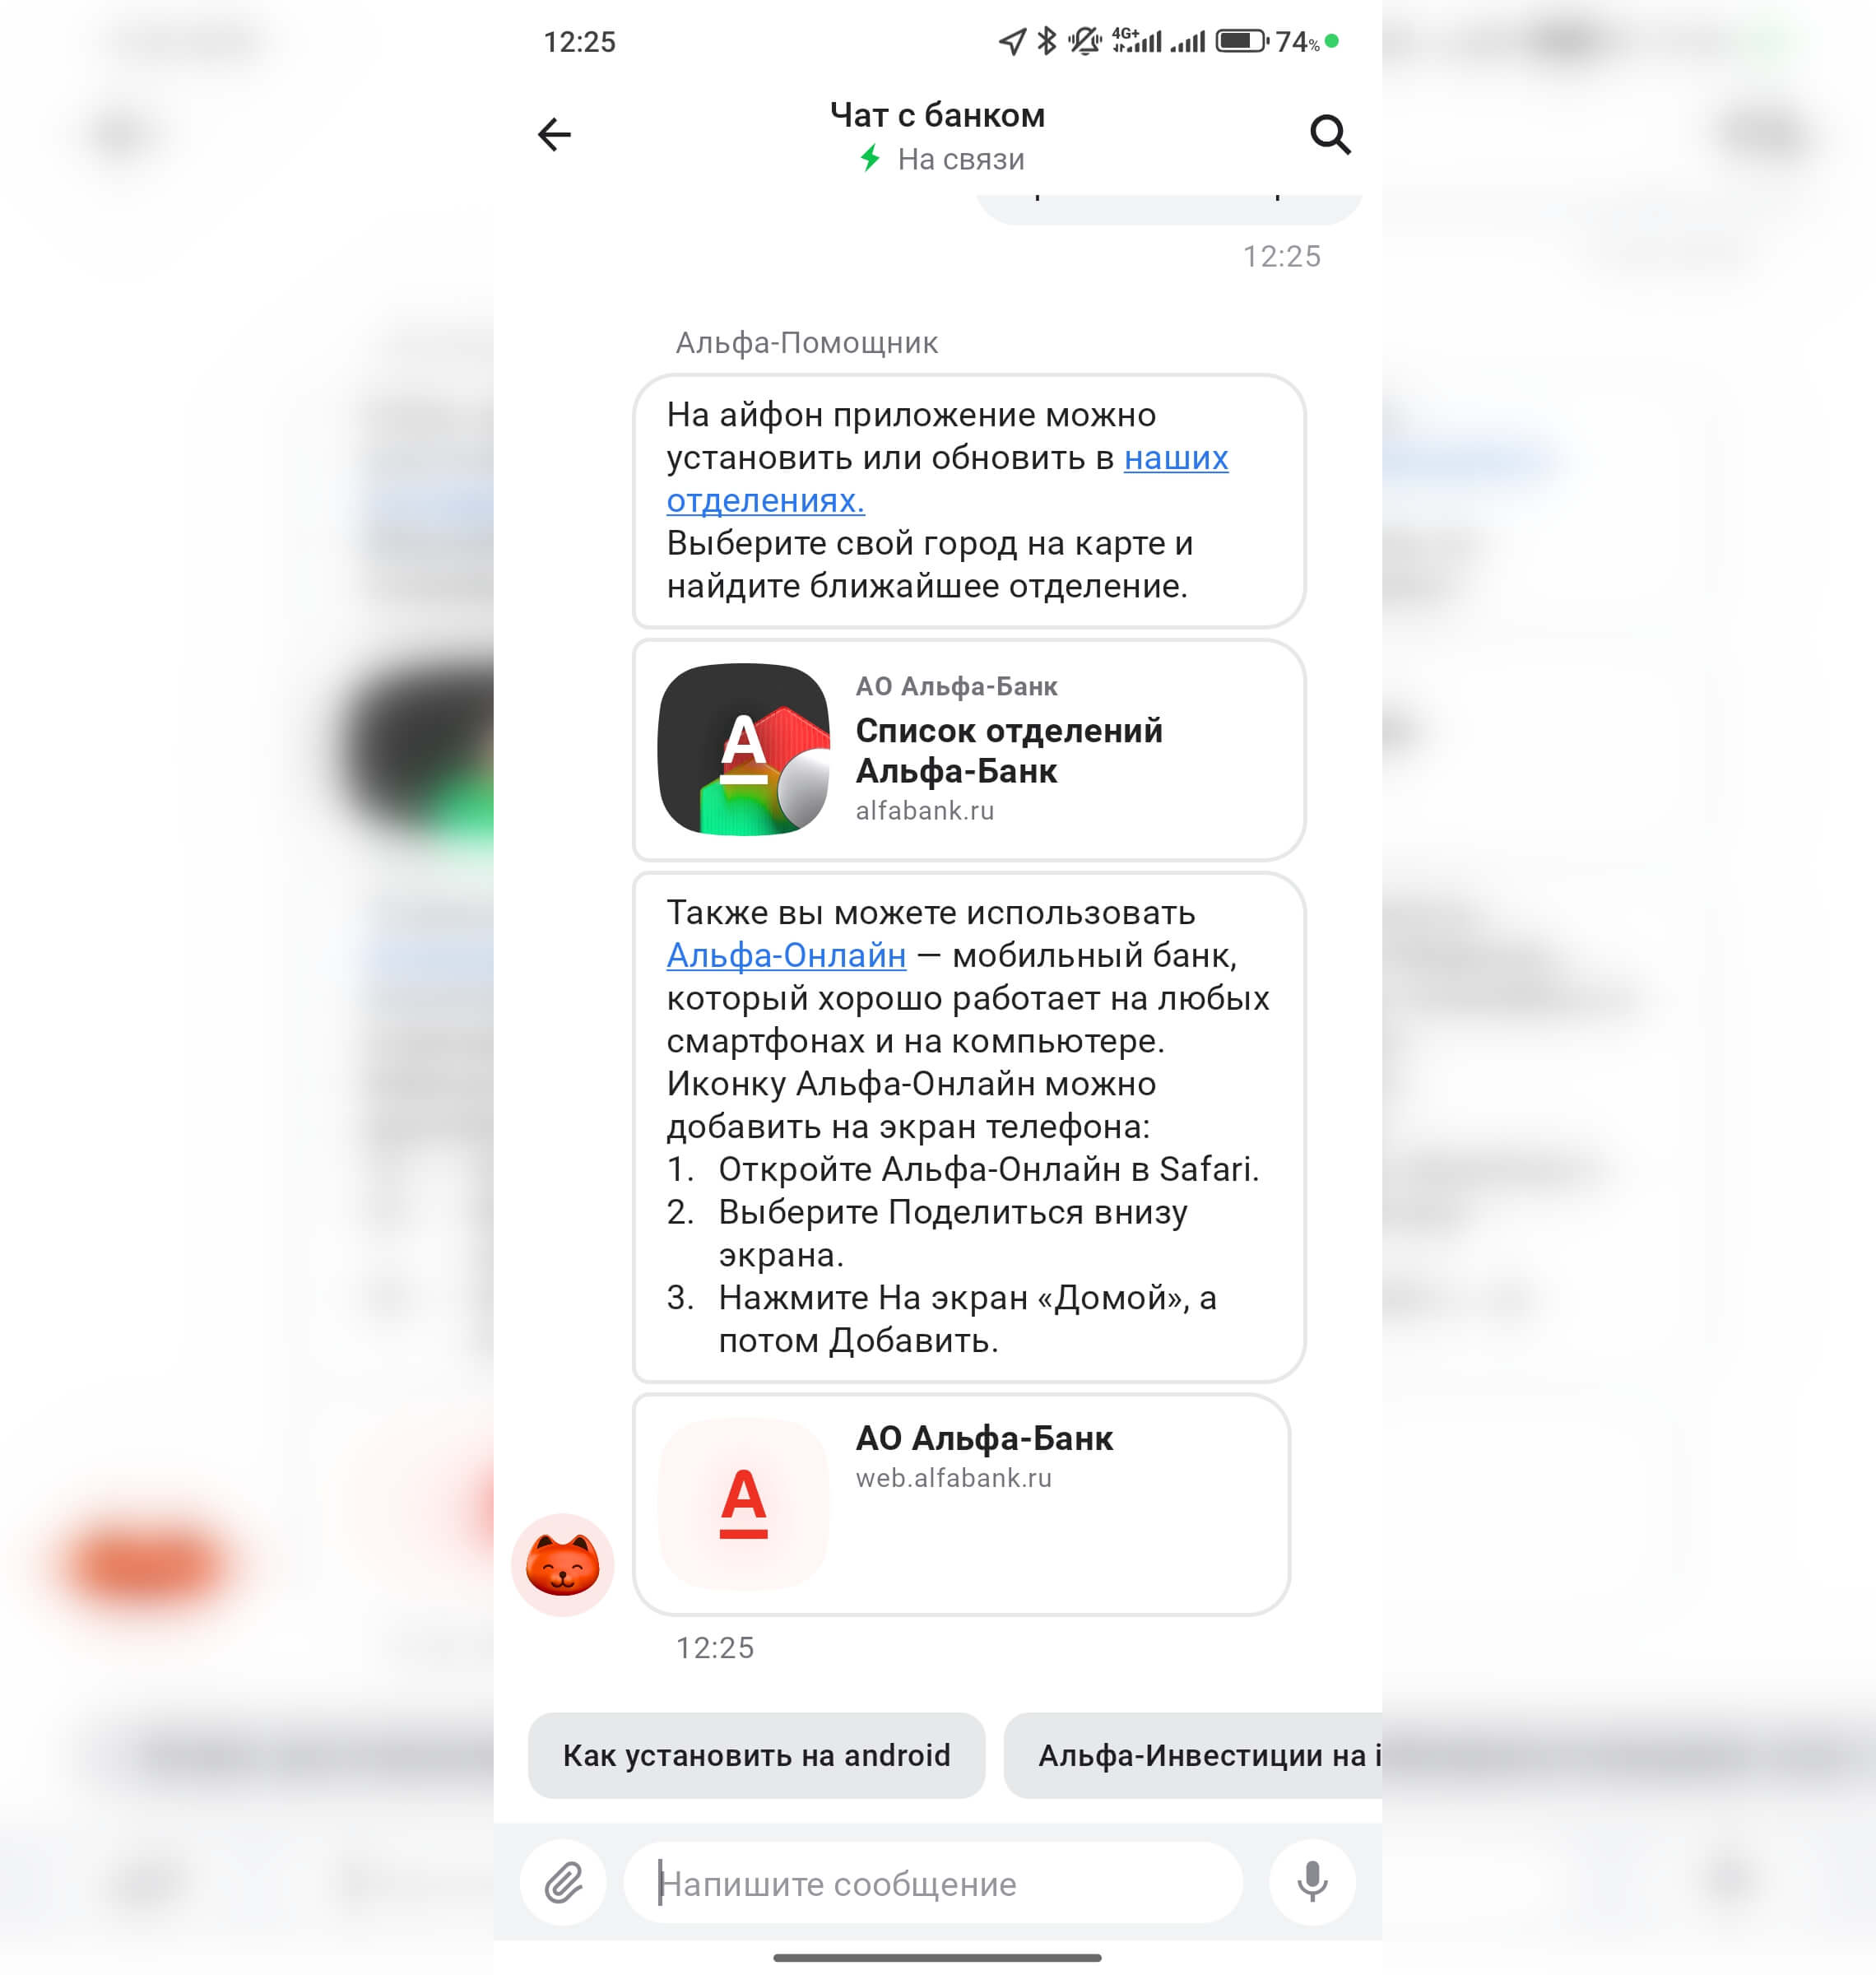This screenshot has width=1876, height=1975.
Task: Tap the Bluetooth icon in status bar
Action: (x=1047, y=41)
